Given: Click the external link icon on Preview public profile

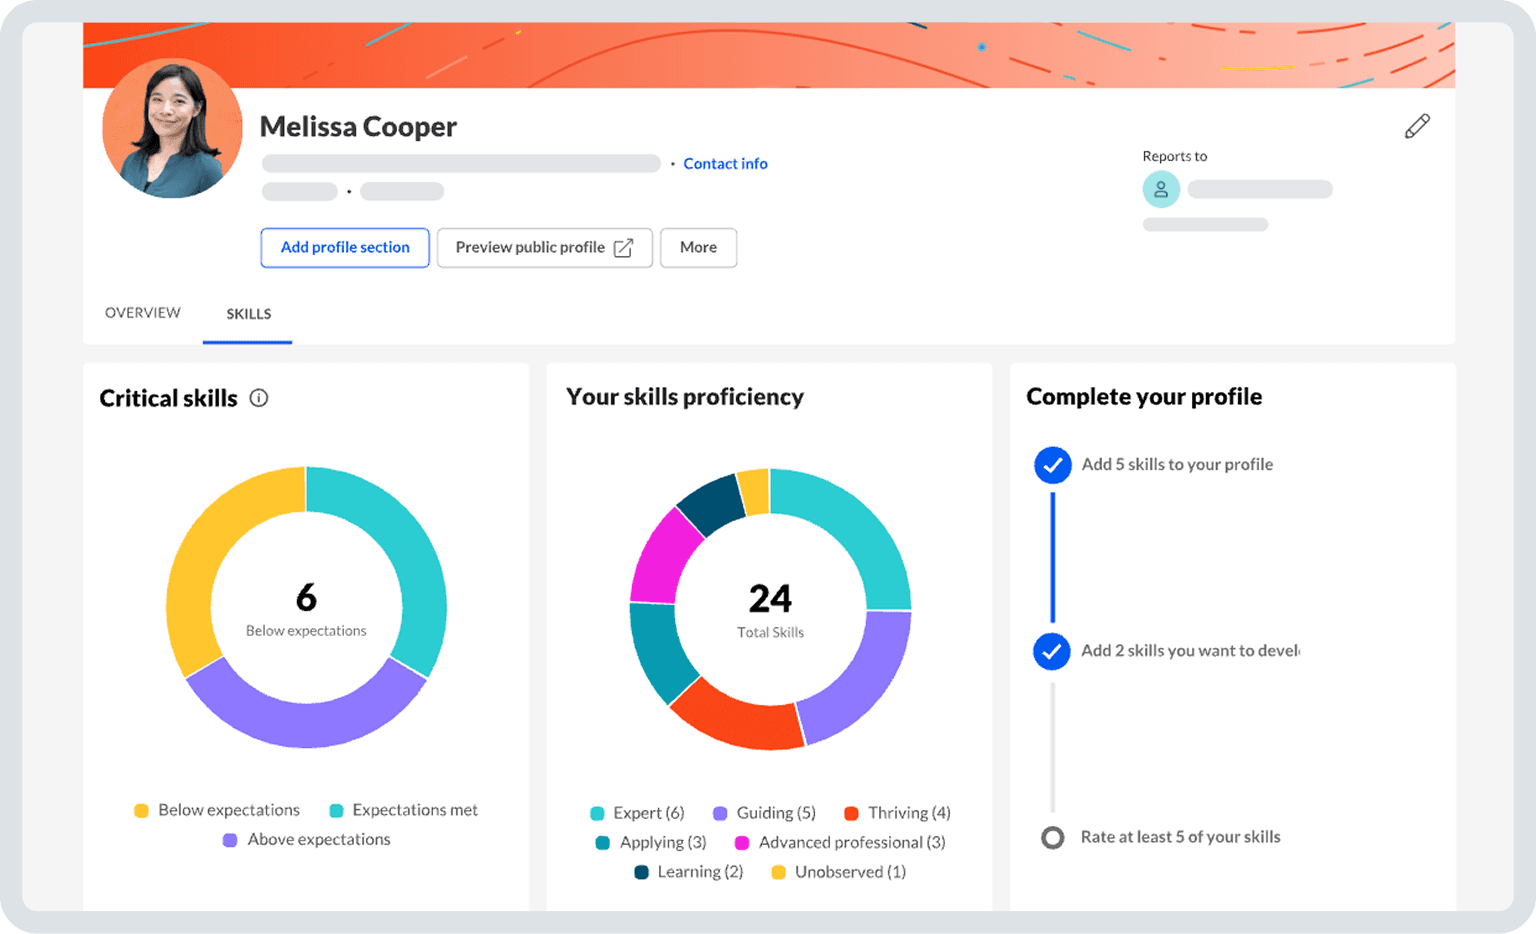Looking at the screenshot, I should click(x=622, y=247).
